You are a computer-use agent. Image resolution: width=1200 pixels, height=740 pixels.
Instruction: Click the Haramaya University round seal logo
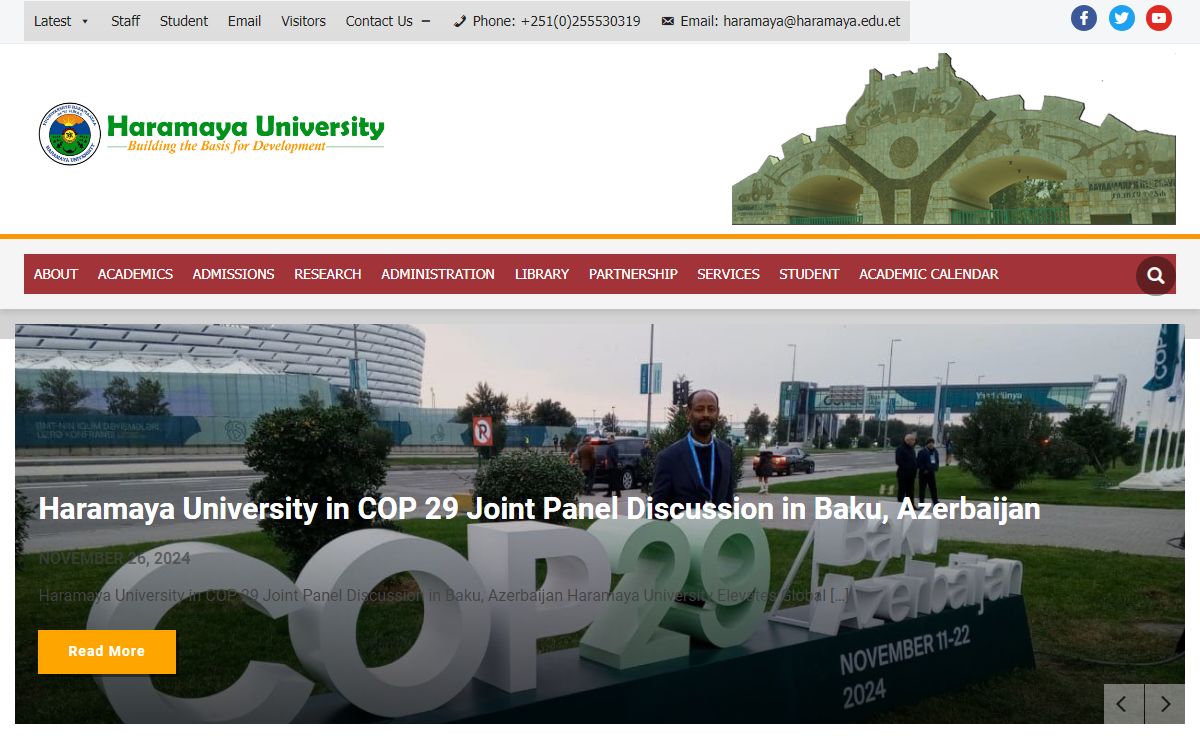pyautogui.click(x=70, y=133)
